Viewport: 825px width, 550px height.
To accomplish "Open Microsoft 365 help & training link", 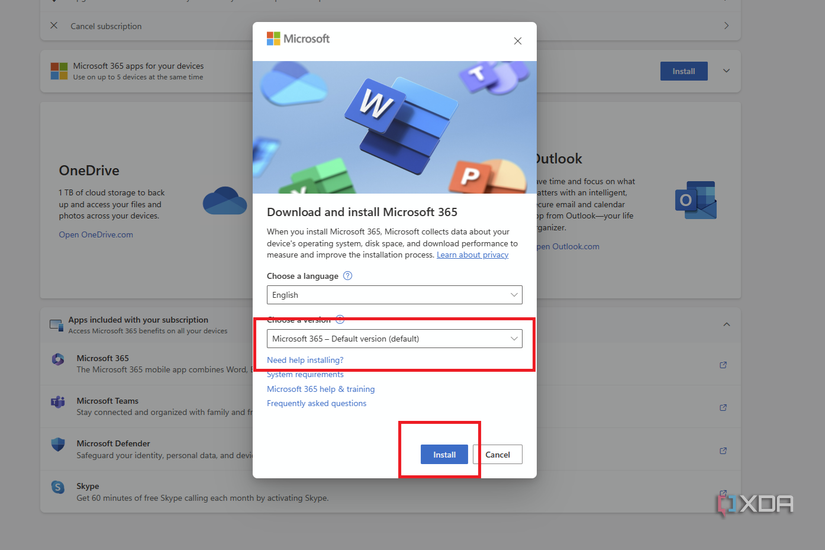I will tap(320, 389).
